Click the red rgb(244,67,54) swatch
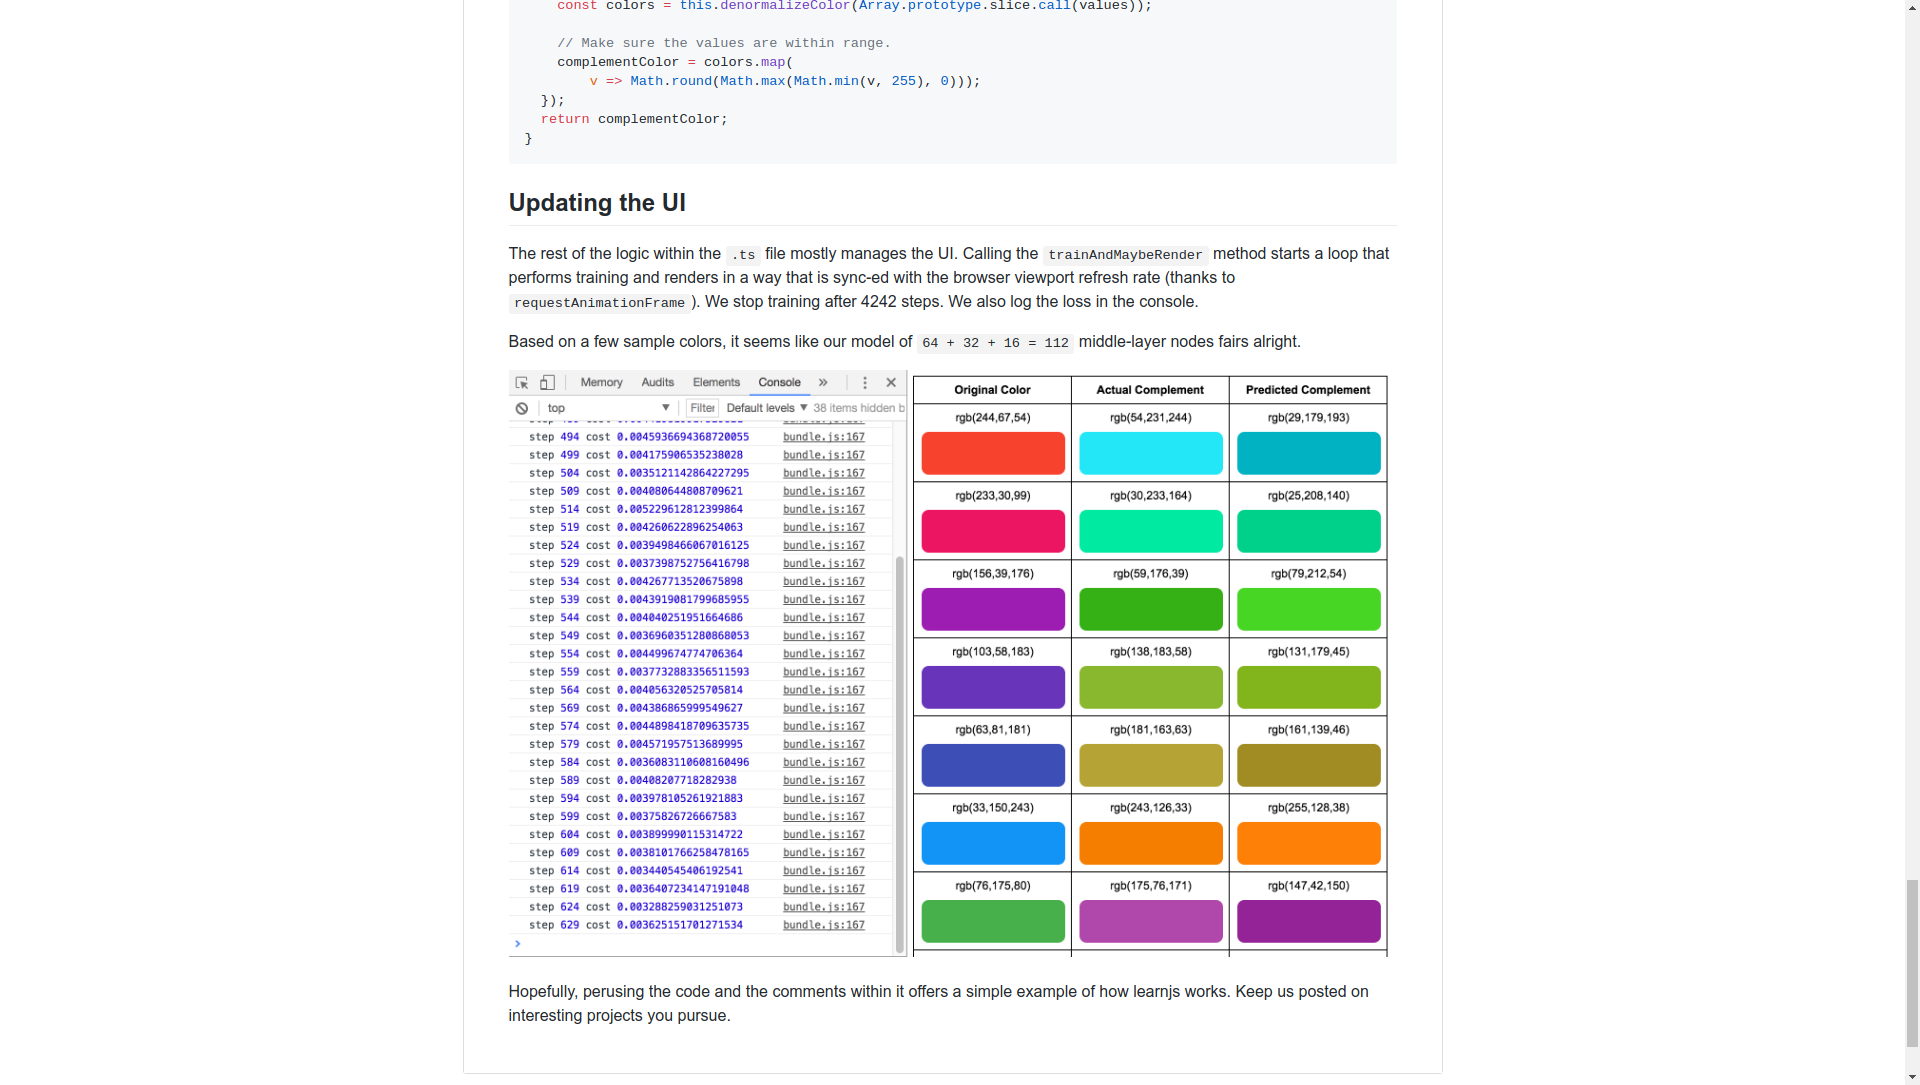1920x1085 pixels. pyautogui.click(x=992, y=454)
